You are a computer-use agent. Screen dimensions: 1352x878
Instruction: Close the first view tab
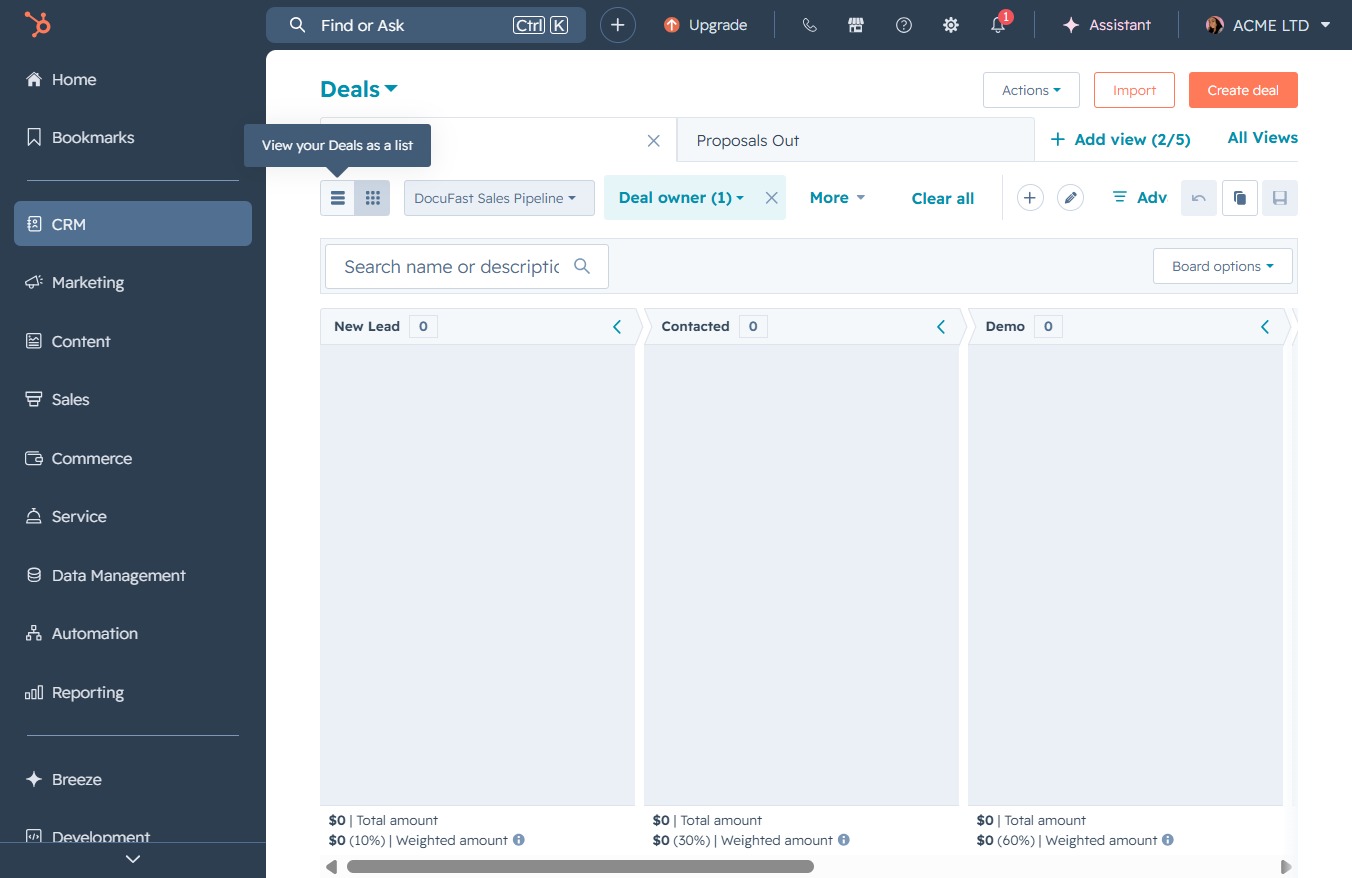pos(654,141)
